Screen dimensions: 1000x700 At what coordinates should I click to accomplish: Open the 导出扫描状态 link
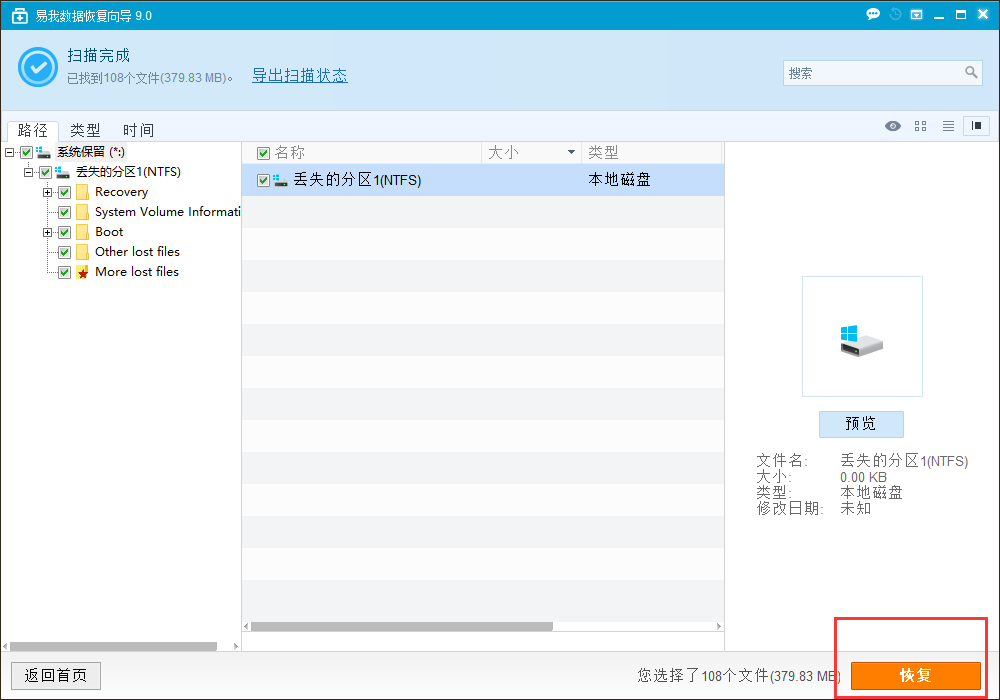click(299, 76)
